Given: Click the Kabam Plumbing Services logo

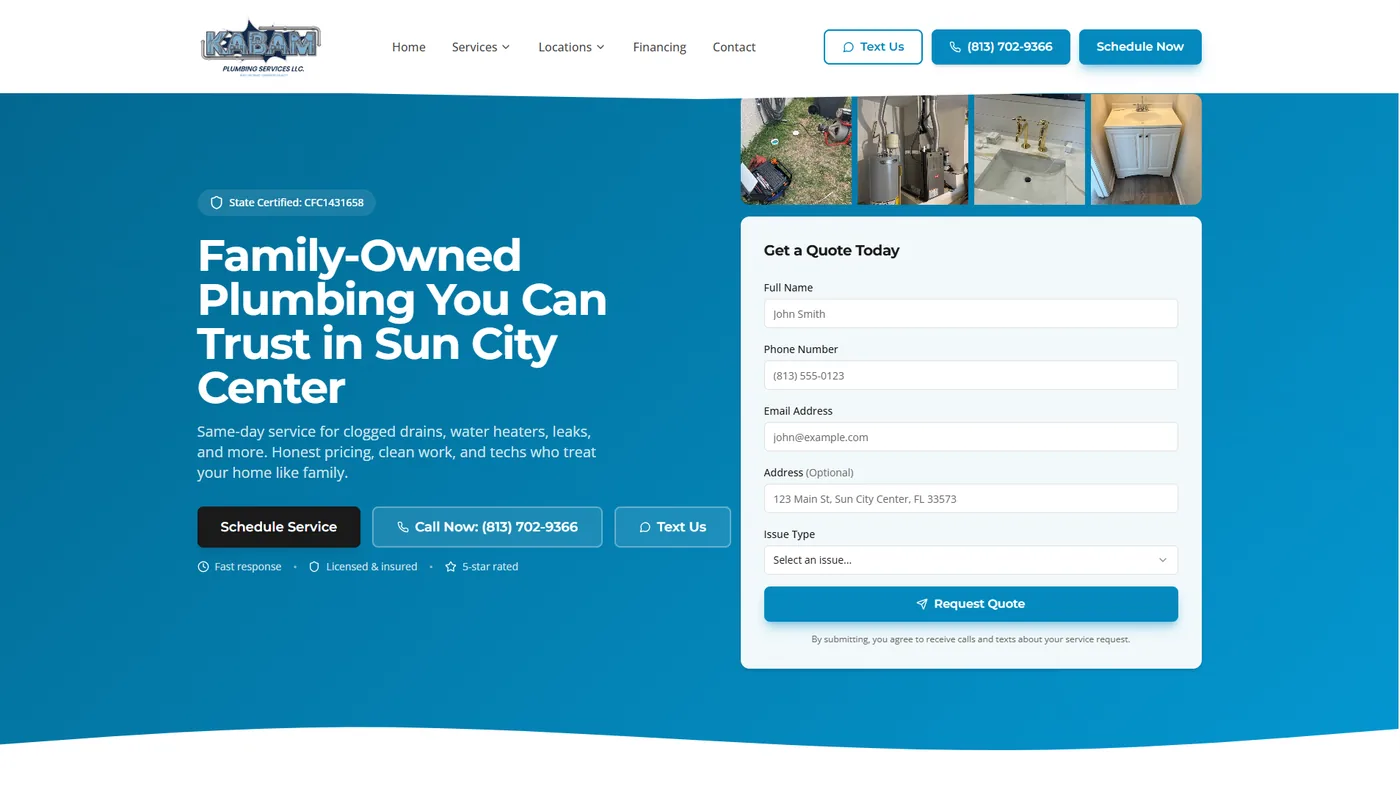Looking at the screenshot, I should tap(260, 47).
